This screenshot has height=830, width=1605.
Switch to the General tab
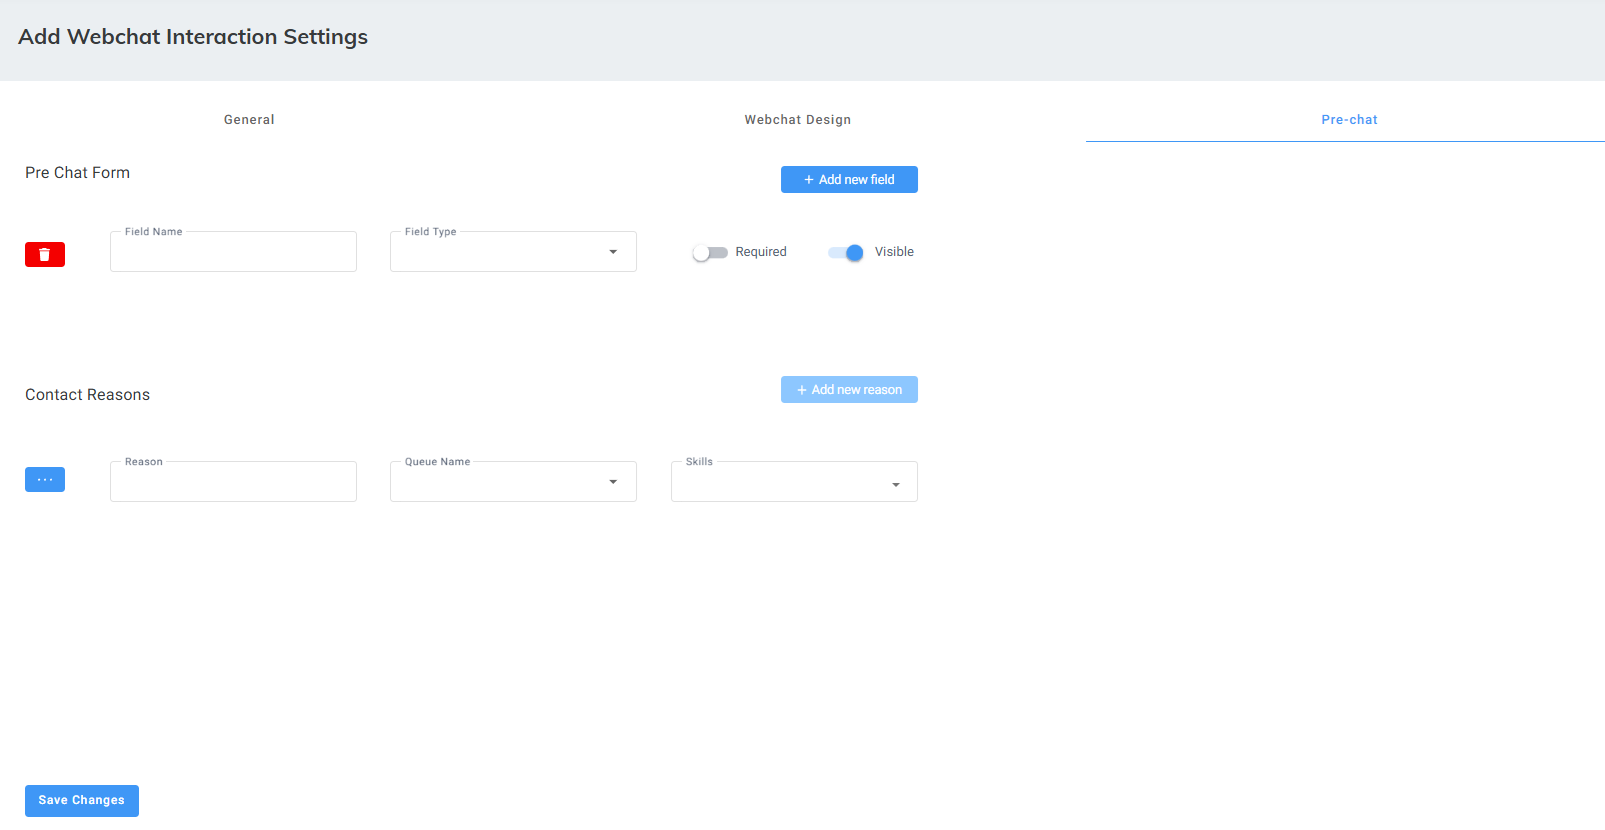pos(249,120)
